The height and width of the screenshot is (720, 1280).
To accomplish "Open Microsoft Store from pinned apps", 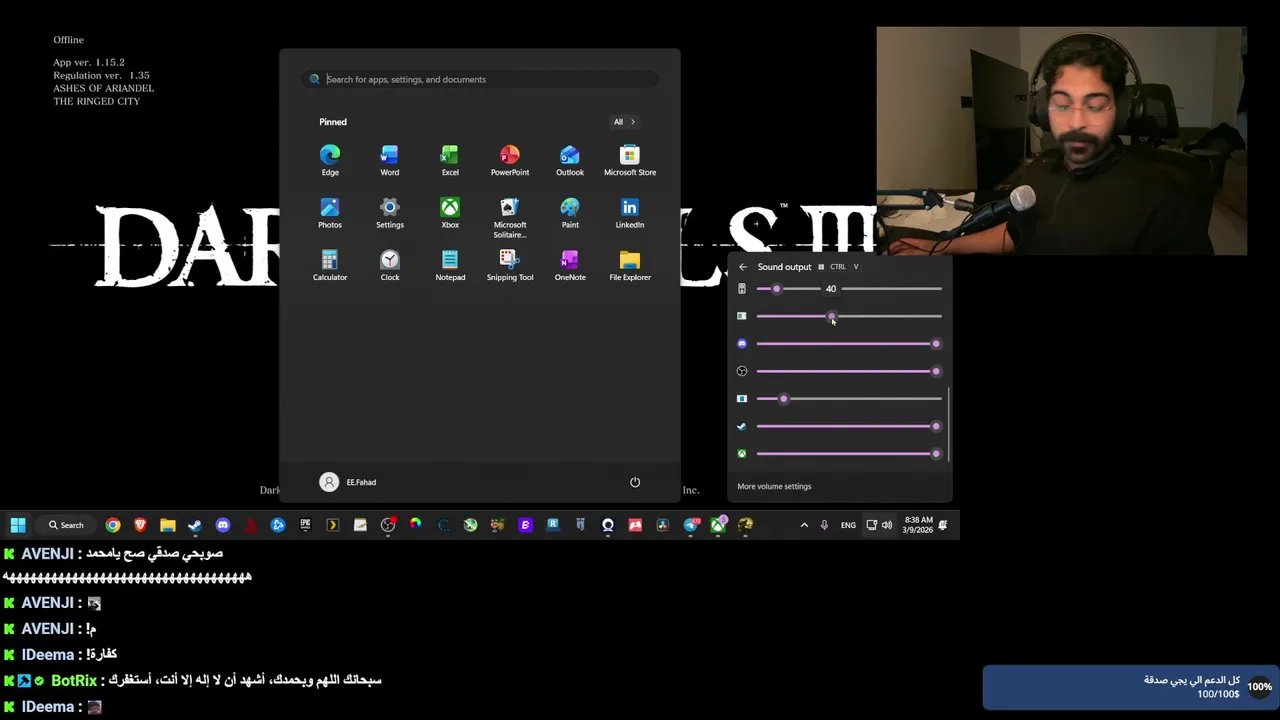I will click(x=630, y=160).
